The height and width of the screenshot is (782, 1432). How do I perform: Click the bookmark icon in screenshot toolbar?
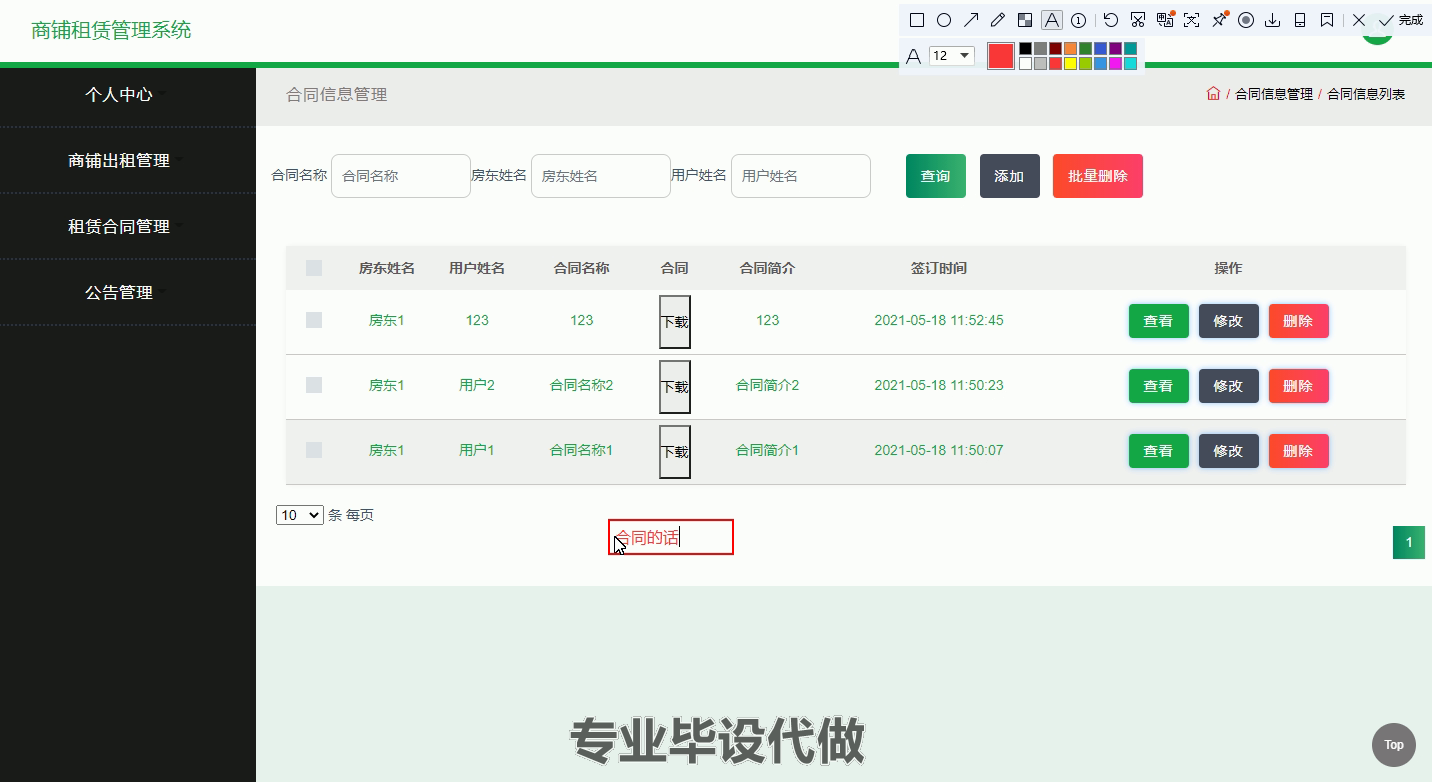1327,20
